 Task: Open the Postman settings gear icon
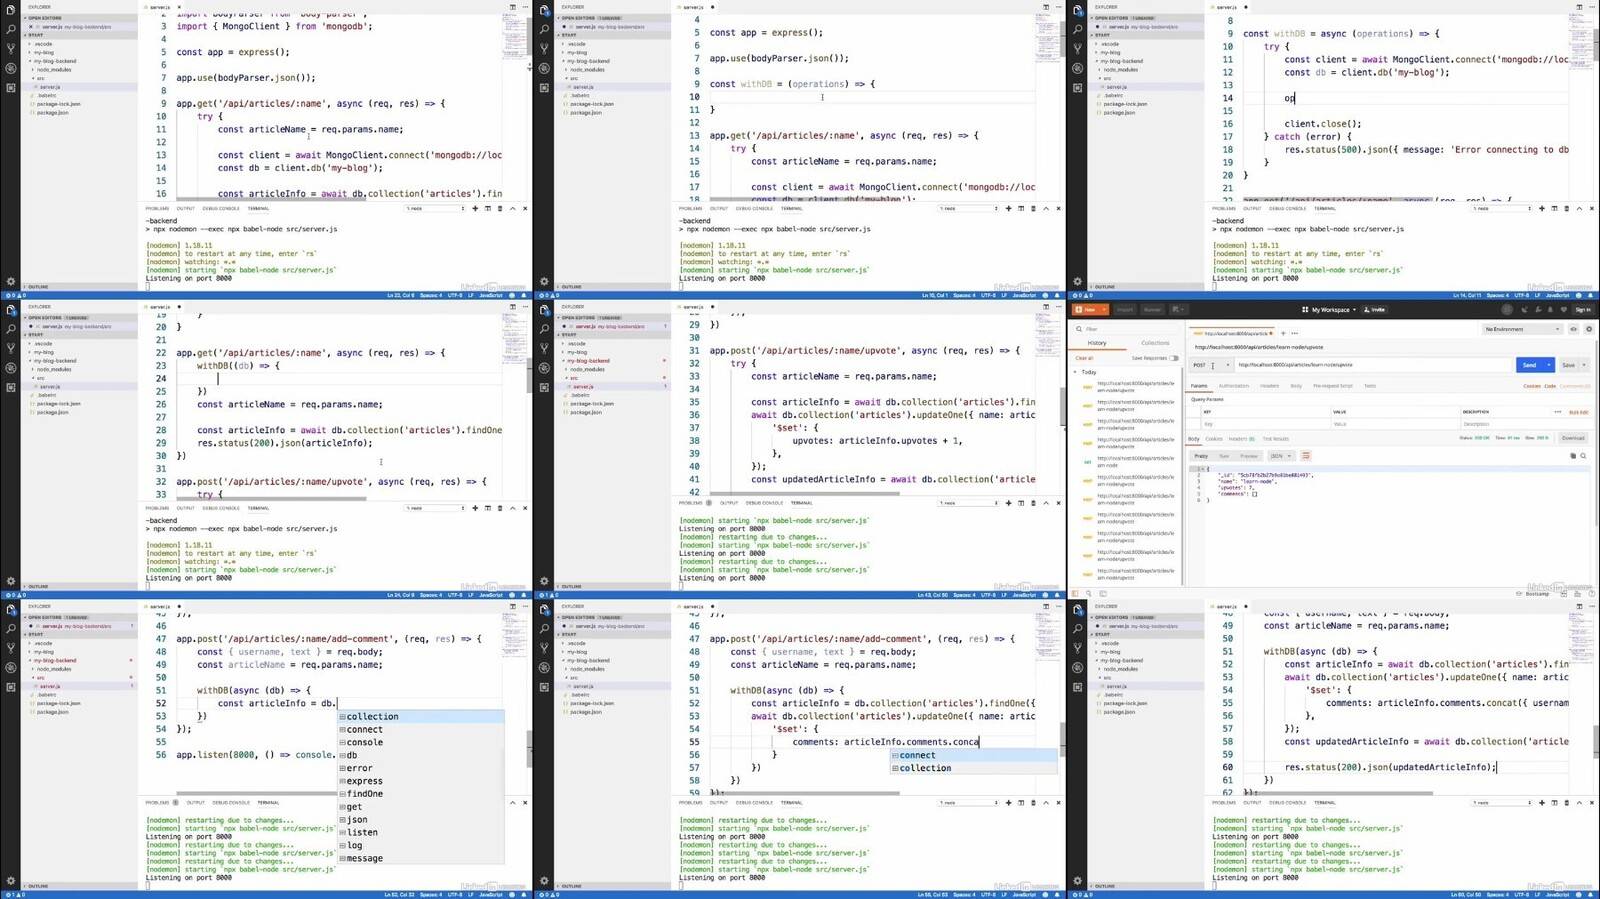click(x=1589, y=329)
